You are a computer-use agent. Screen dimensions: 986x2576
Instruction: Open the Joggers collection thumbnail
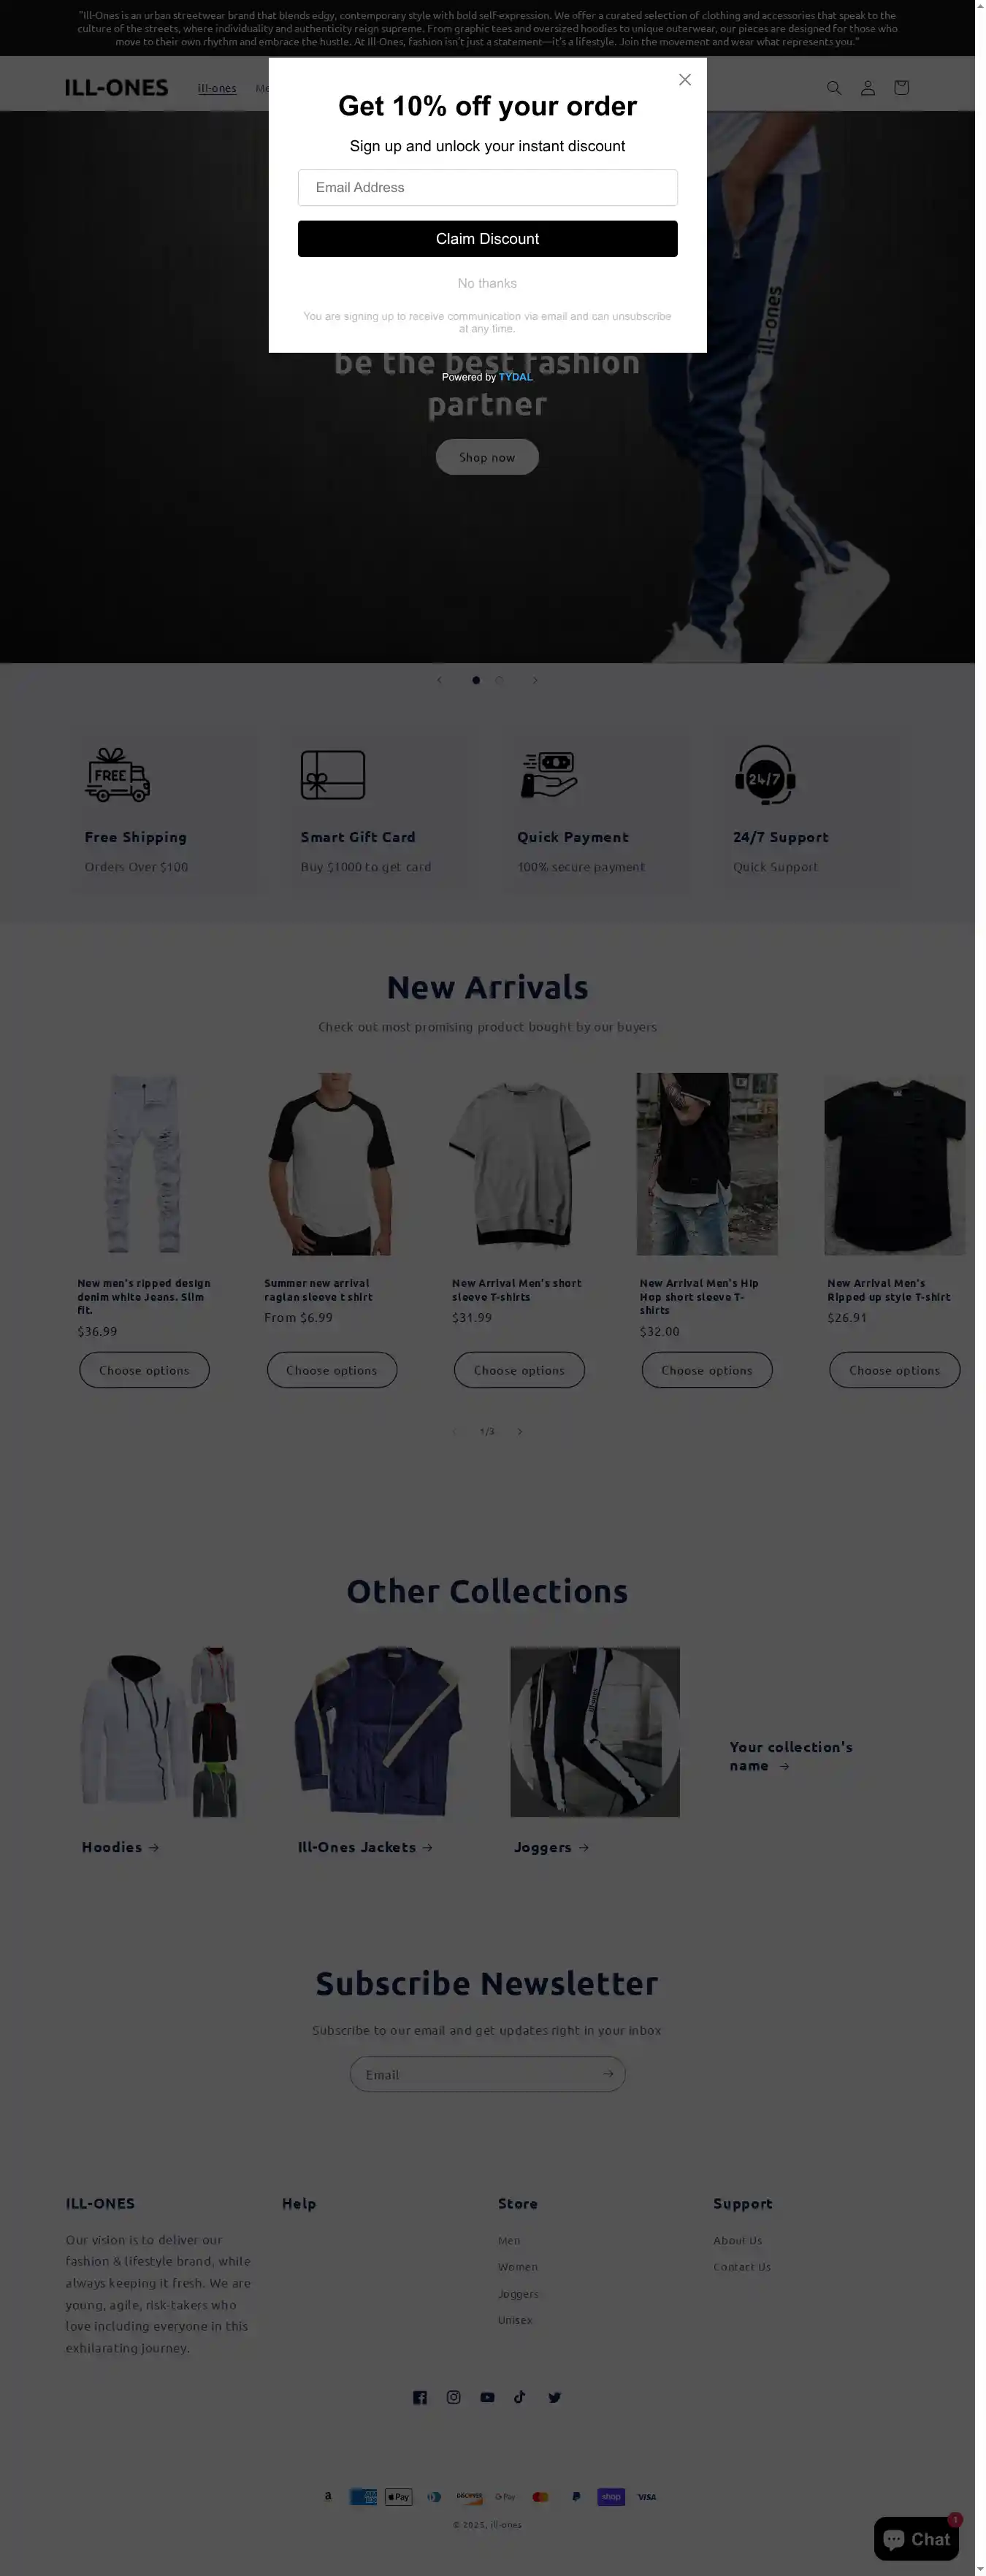595,1732
